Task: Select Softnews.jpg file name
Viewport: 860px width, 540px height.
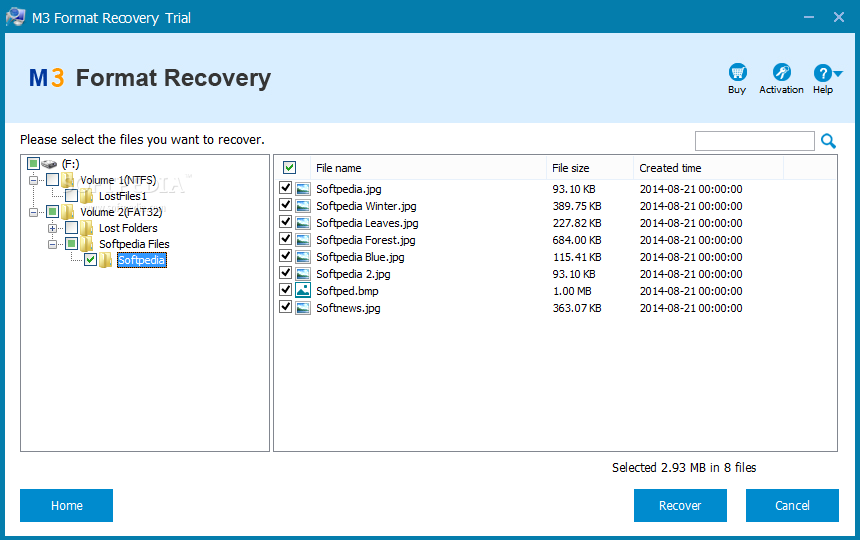Action: coord(348,308)
